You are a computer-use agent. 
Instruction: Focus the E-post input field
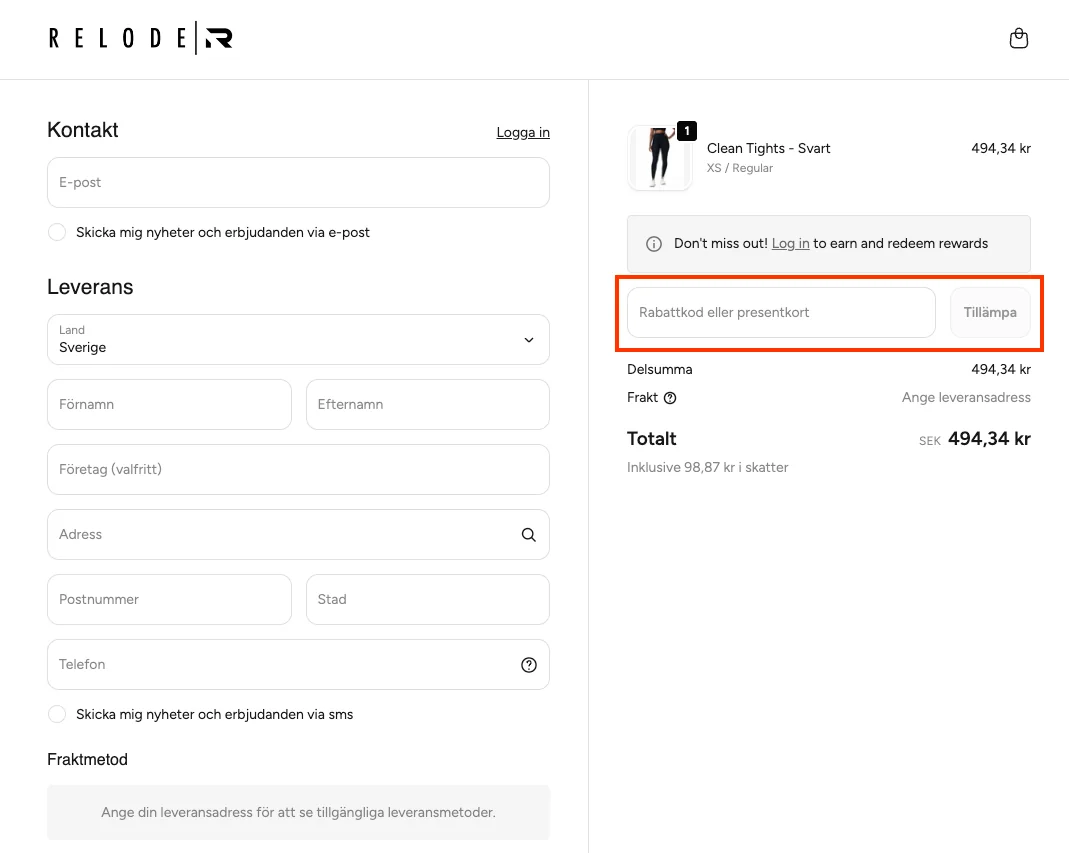pos(298,183)
